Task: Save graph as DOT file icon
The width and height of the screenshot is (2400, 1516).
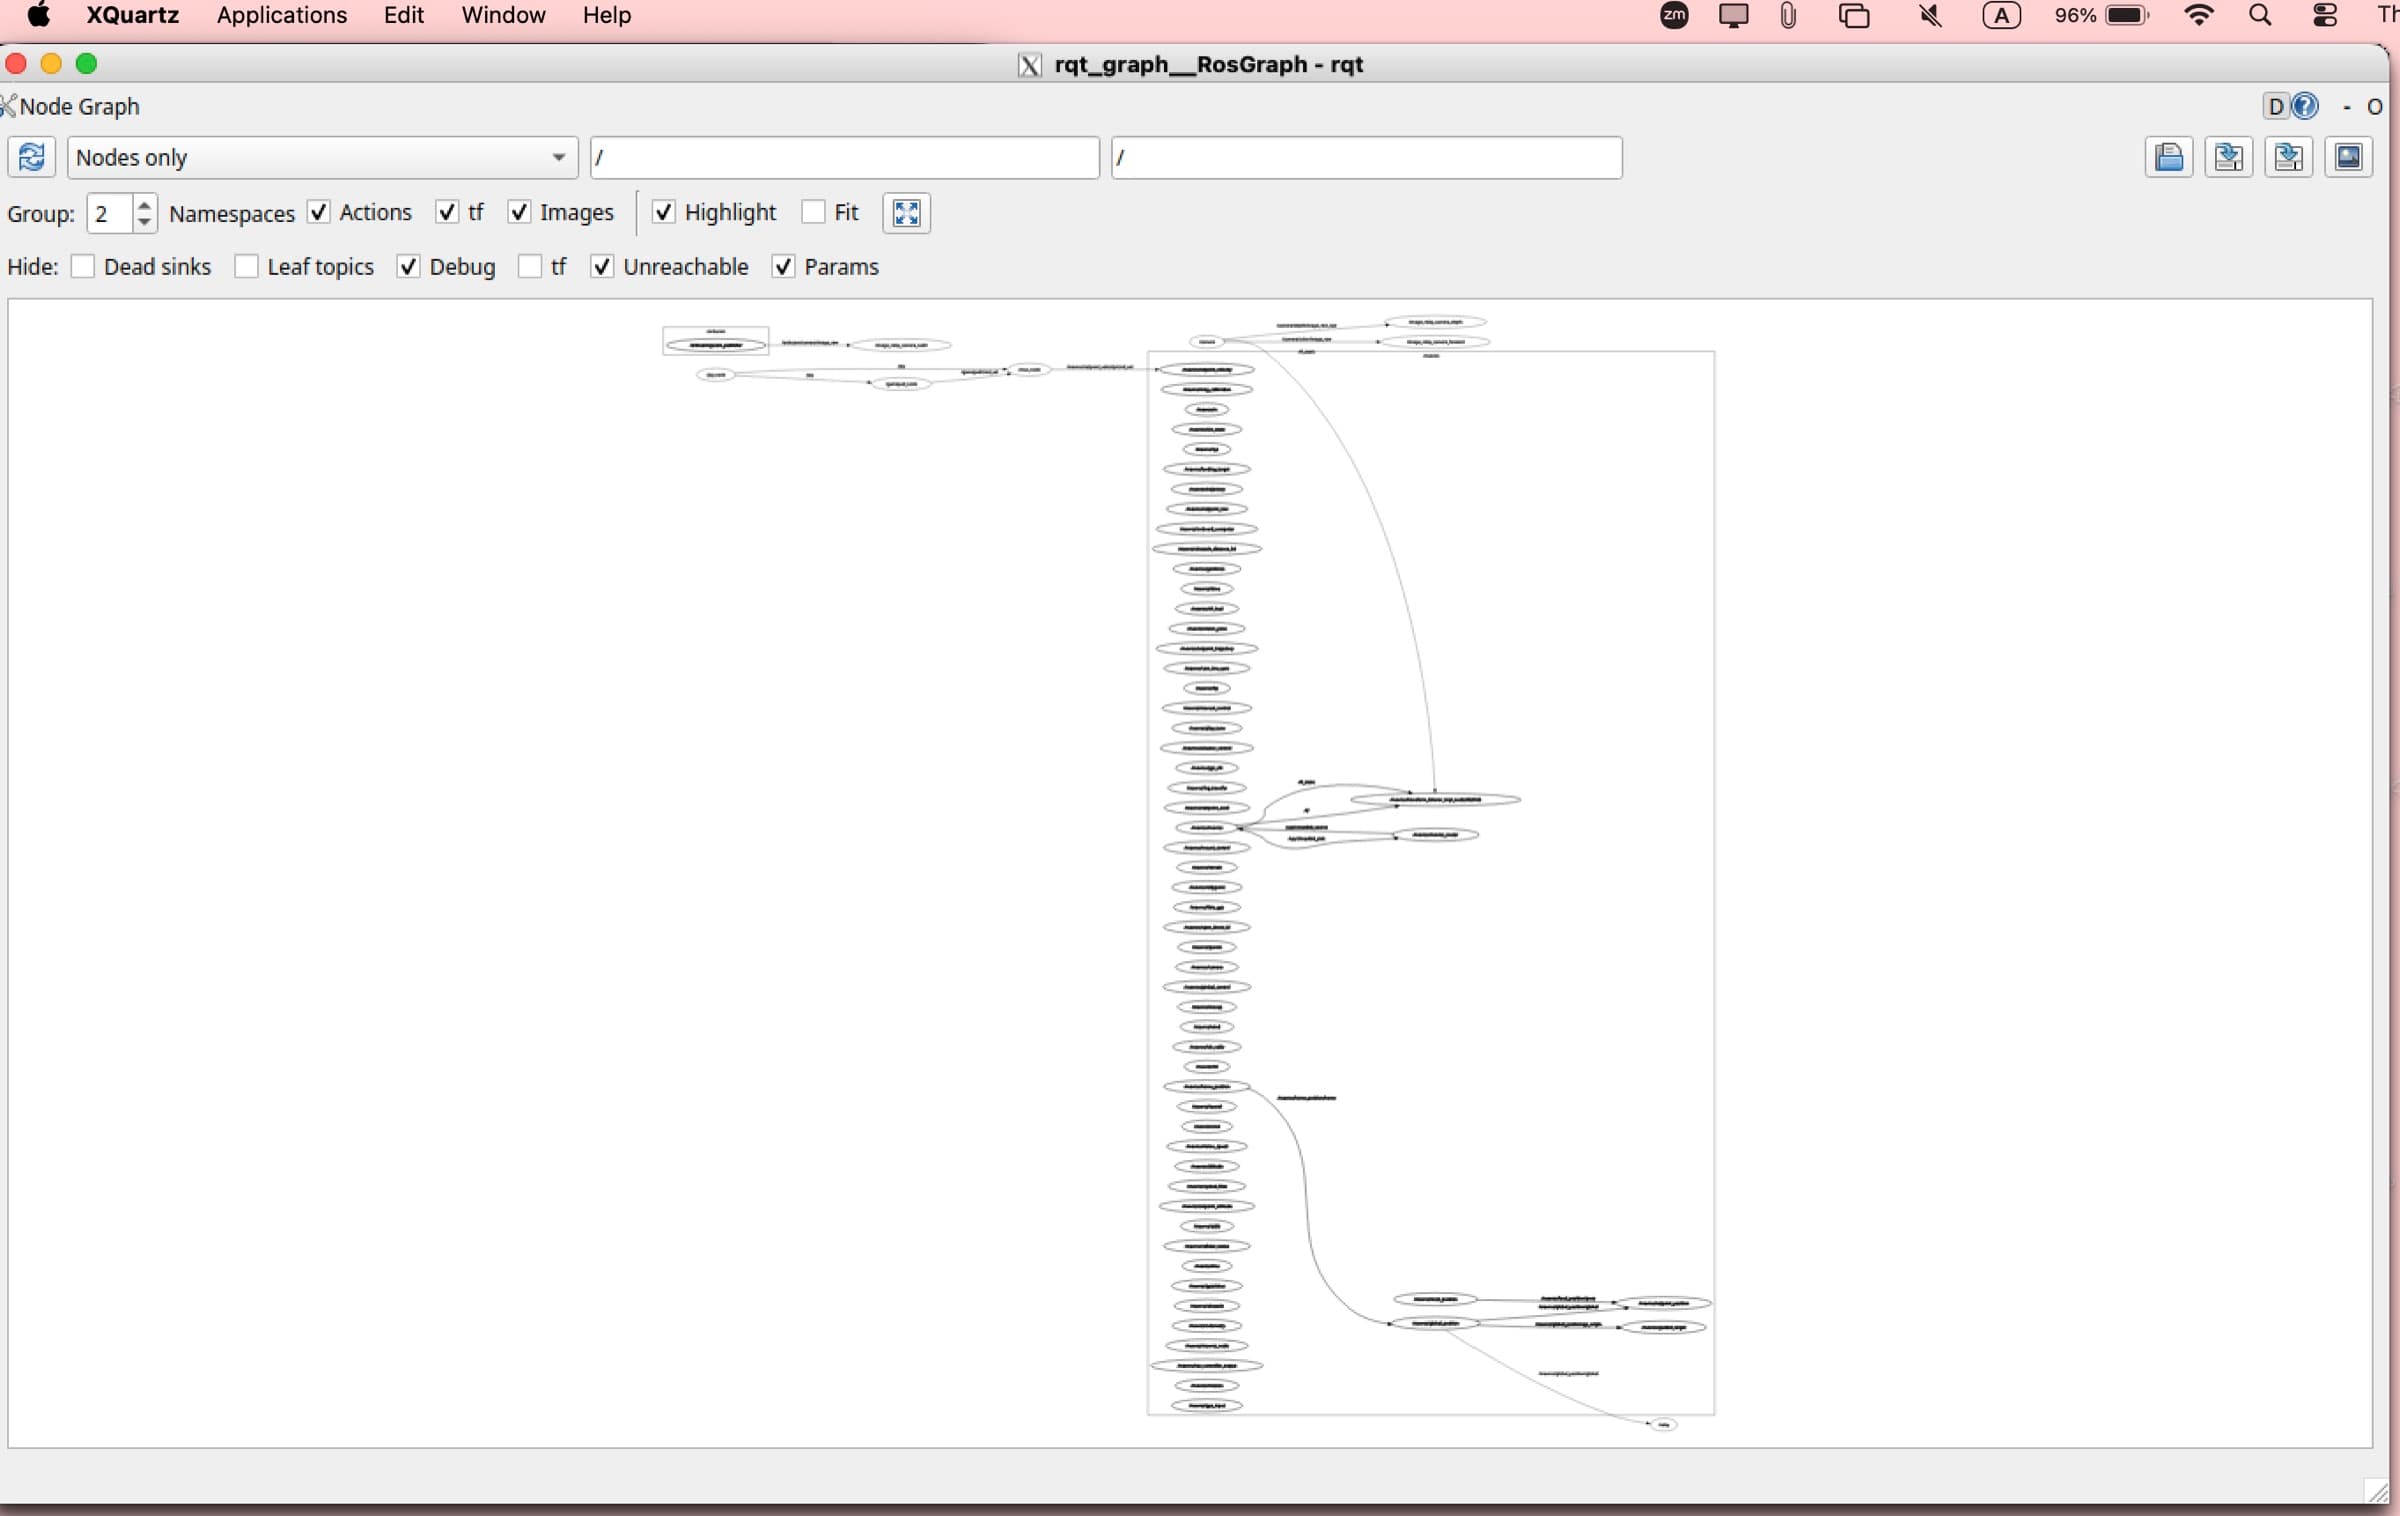Action: click(x=2228, y=157)
